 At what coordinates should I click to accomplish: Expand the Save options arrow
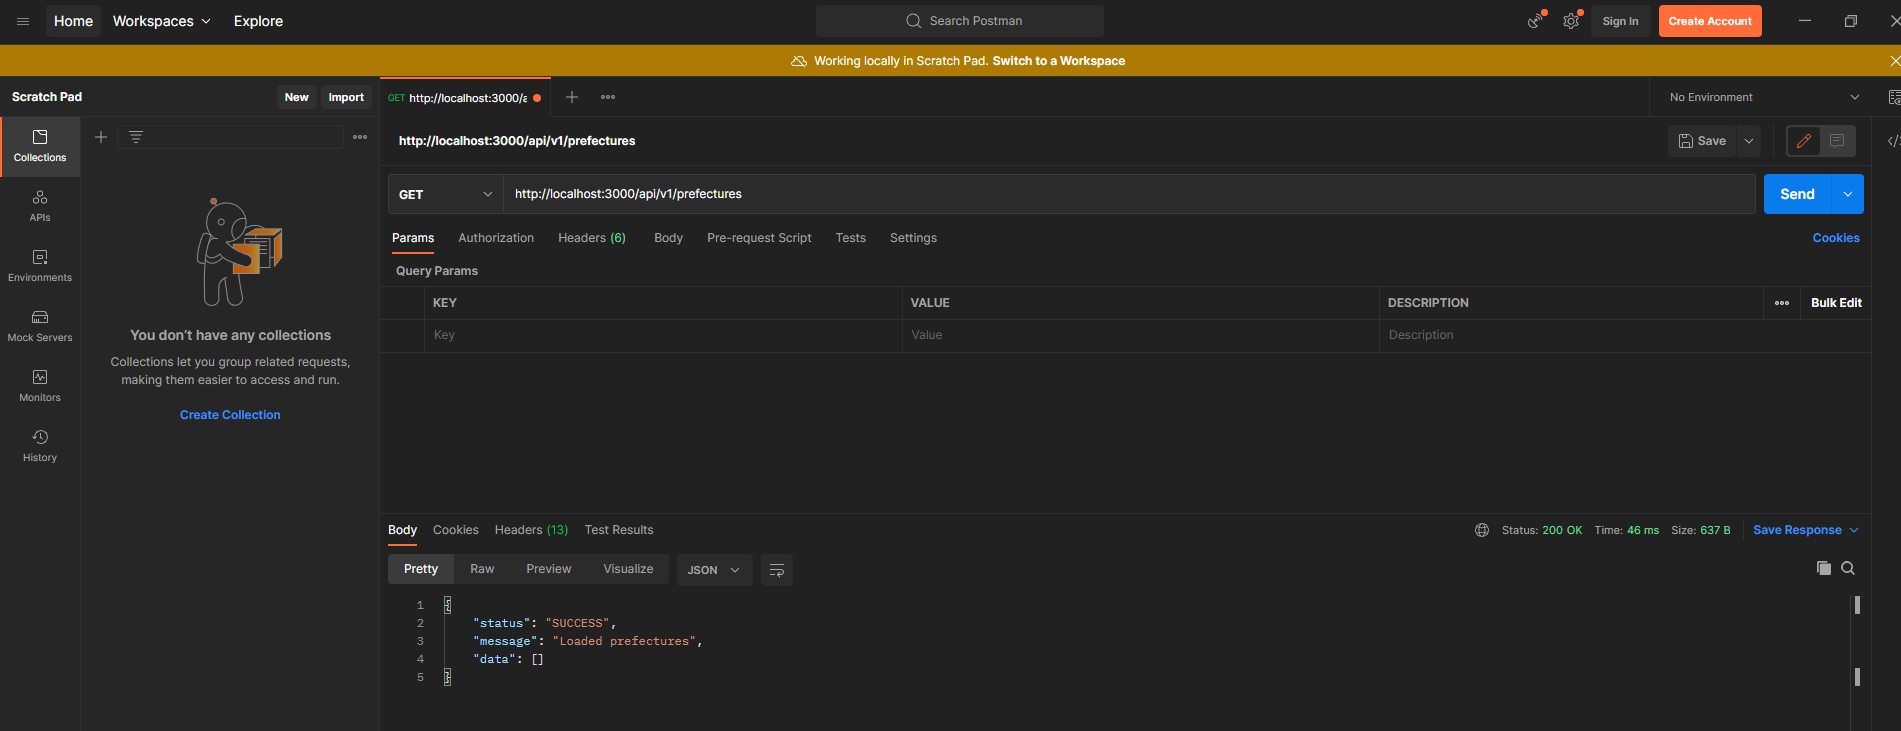1749,141
